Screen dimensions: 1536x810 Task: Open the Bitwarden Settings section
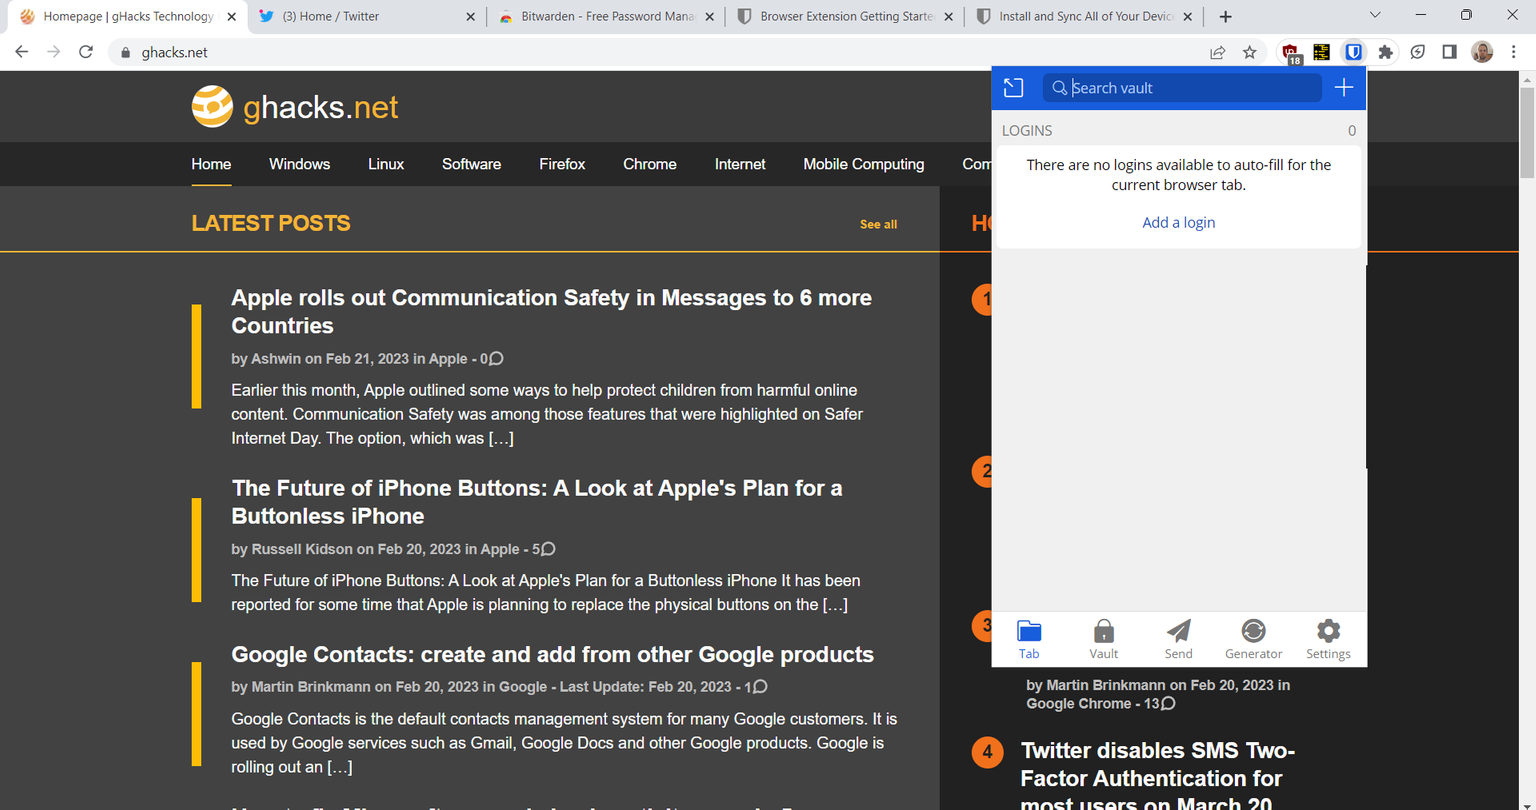1328,639
